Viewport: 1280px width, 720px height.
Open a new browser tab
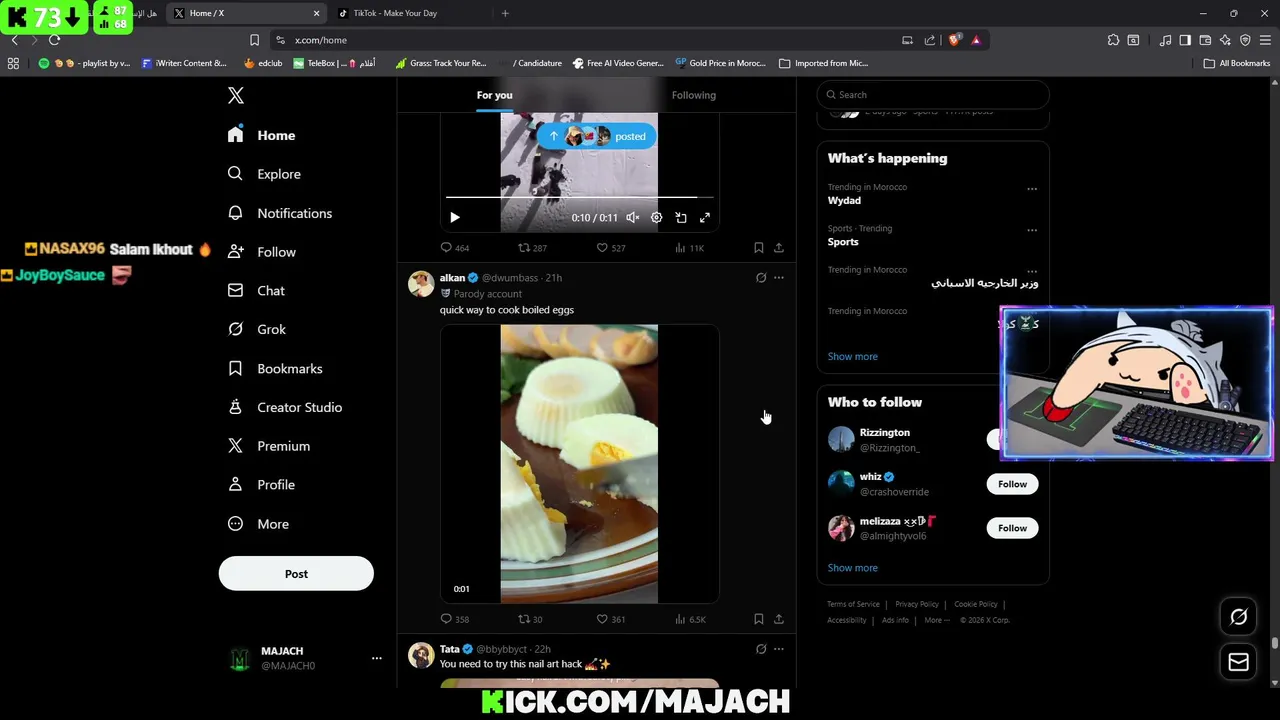[505, 13]
